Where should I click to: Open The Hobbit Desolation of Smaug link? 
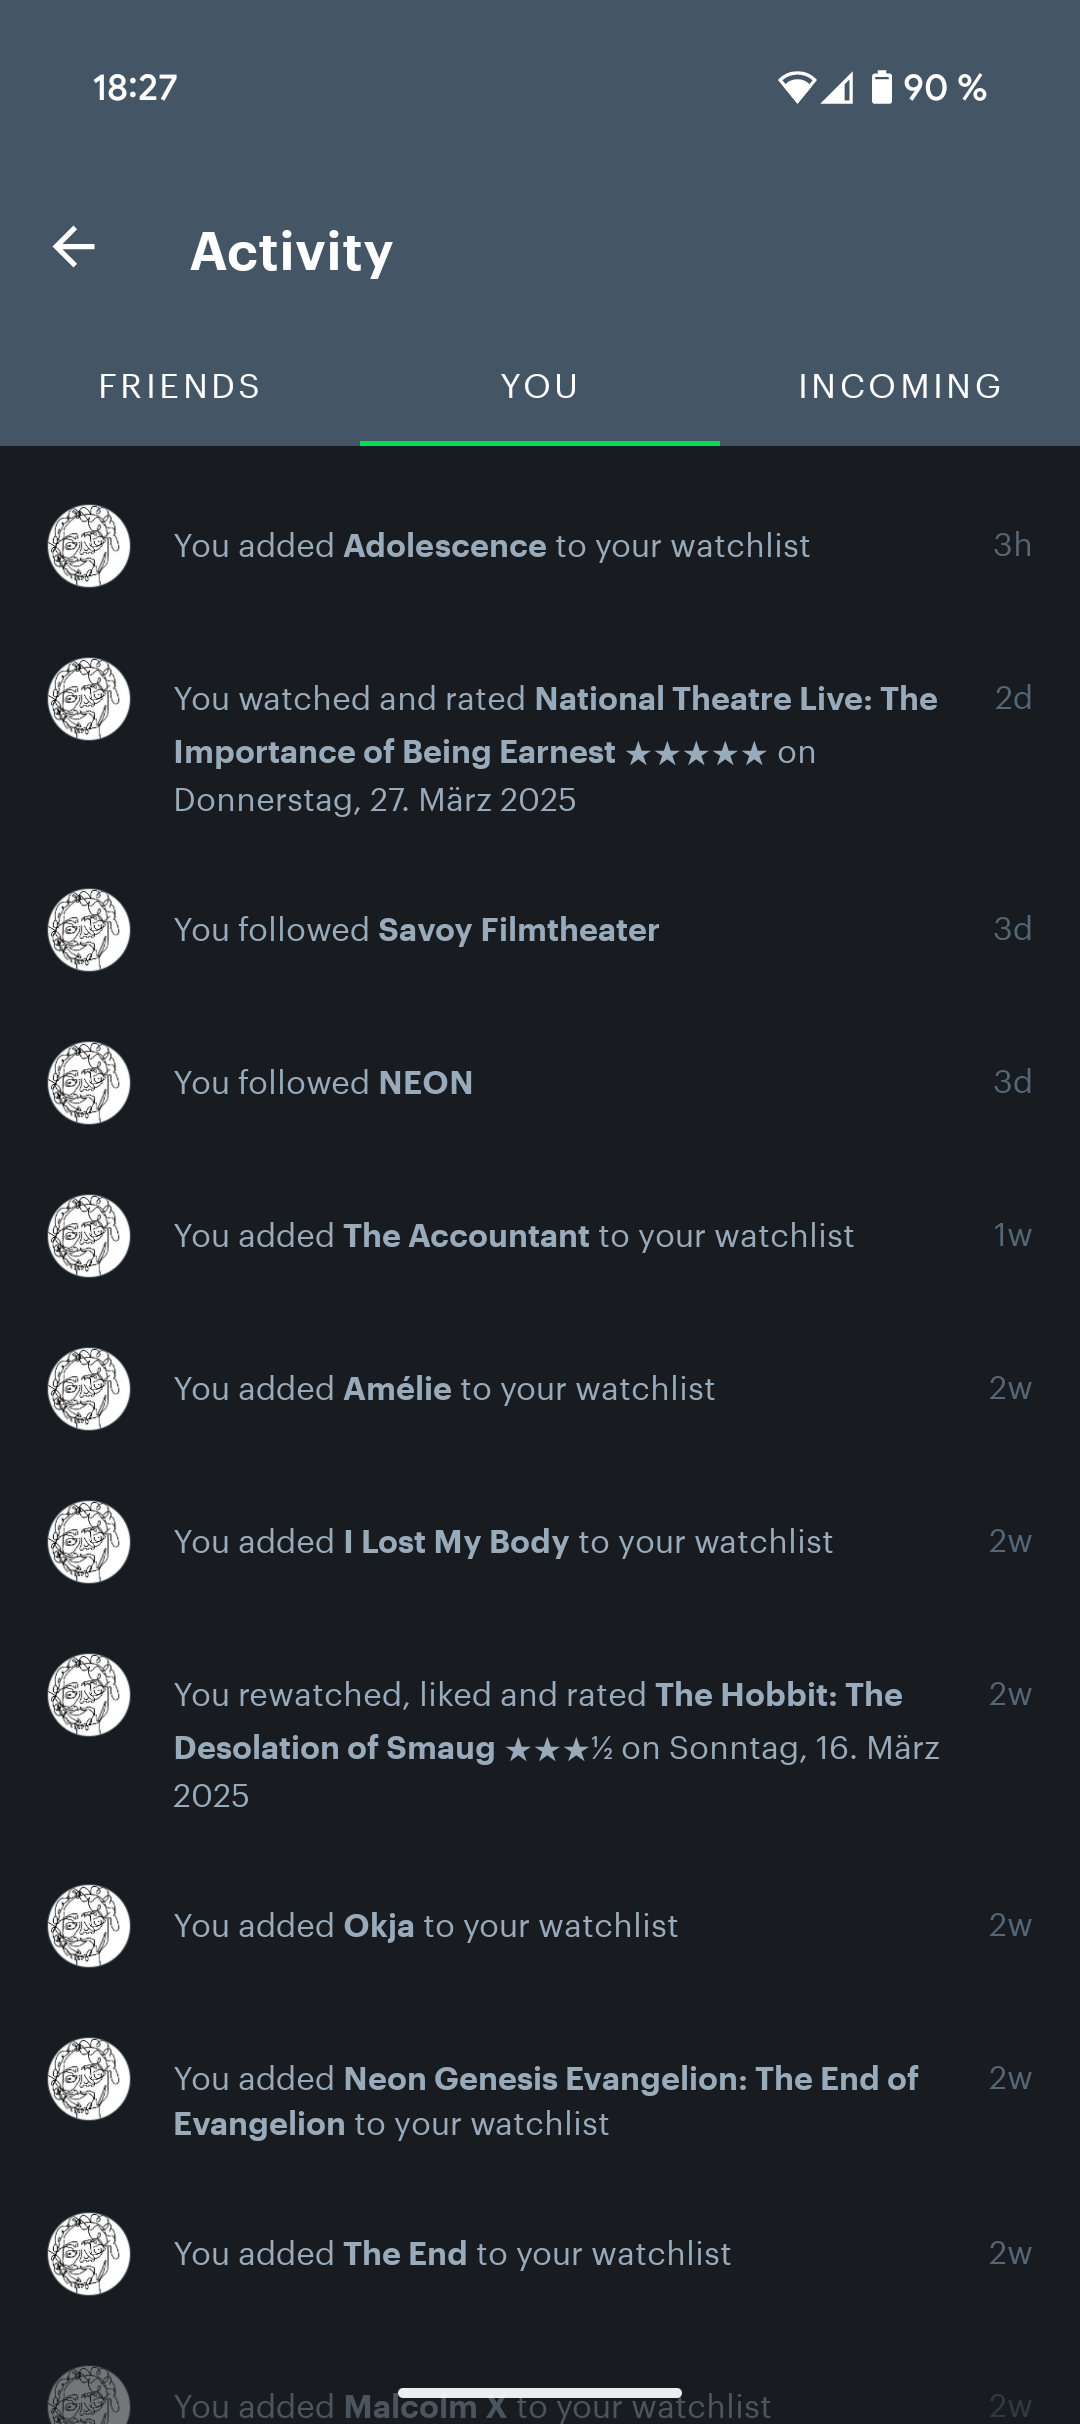[x=538, y=1721]
